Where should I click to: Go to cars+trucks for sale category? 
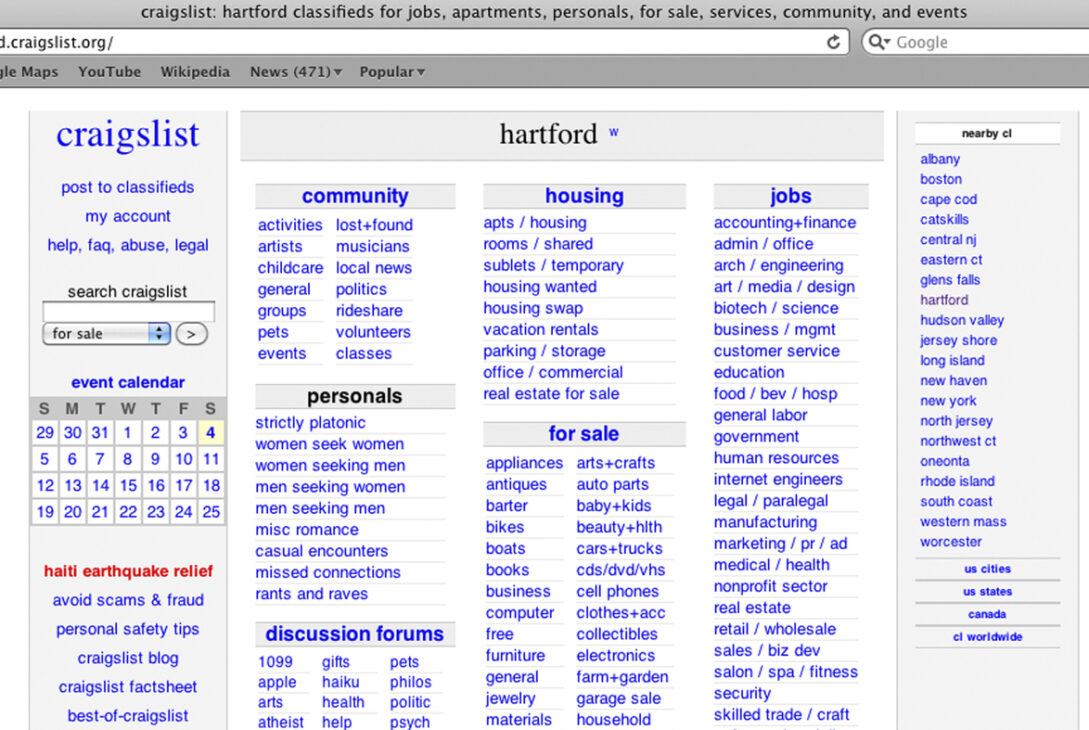619,549
